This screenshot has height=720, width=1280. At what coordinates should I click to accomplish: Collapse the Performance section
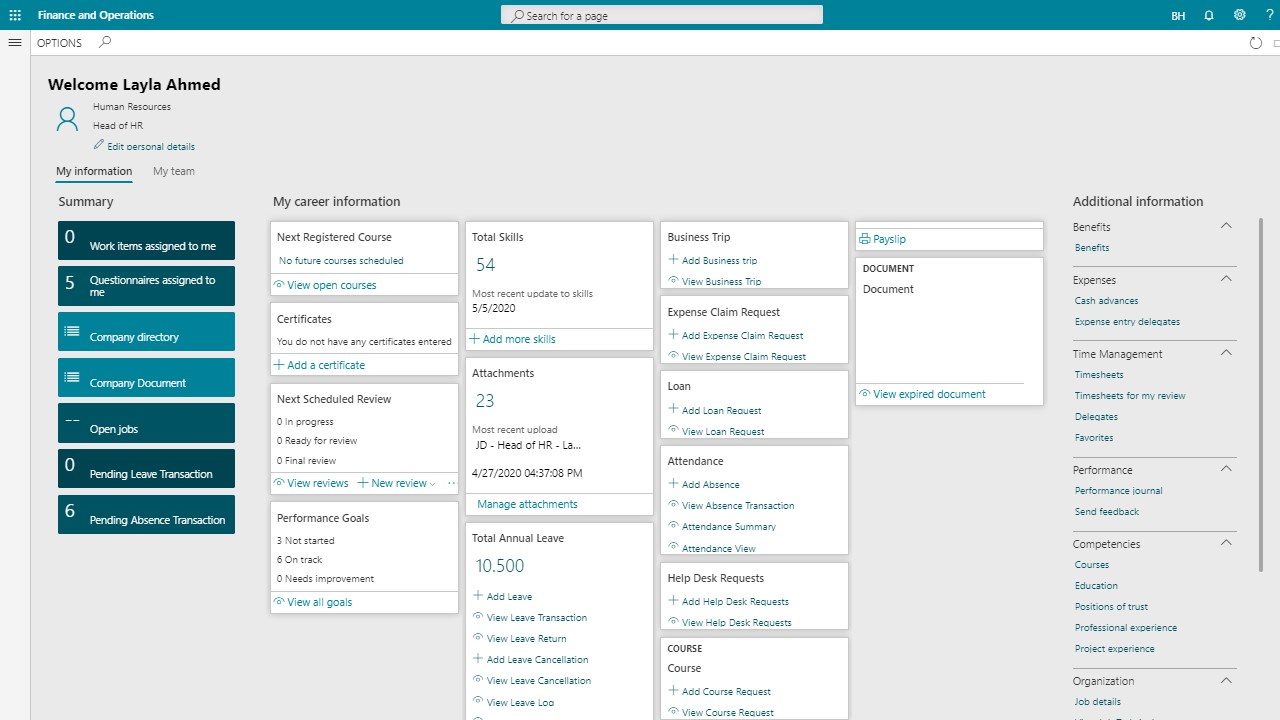point(1226,469)
